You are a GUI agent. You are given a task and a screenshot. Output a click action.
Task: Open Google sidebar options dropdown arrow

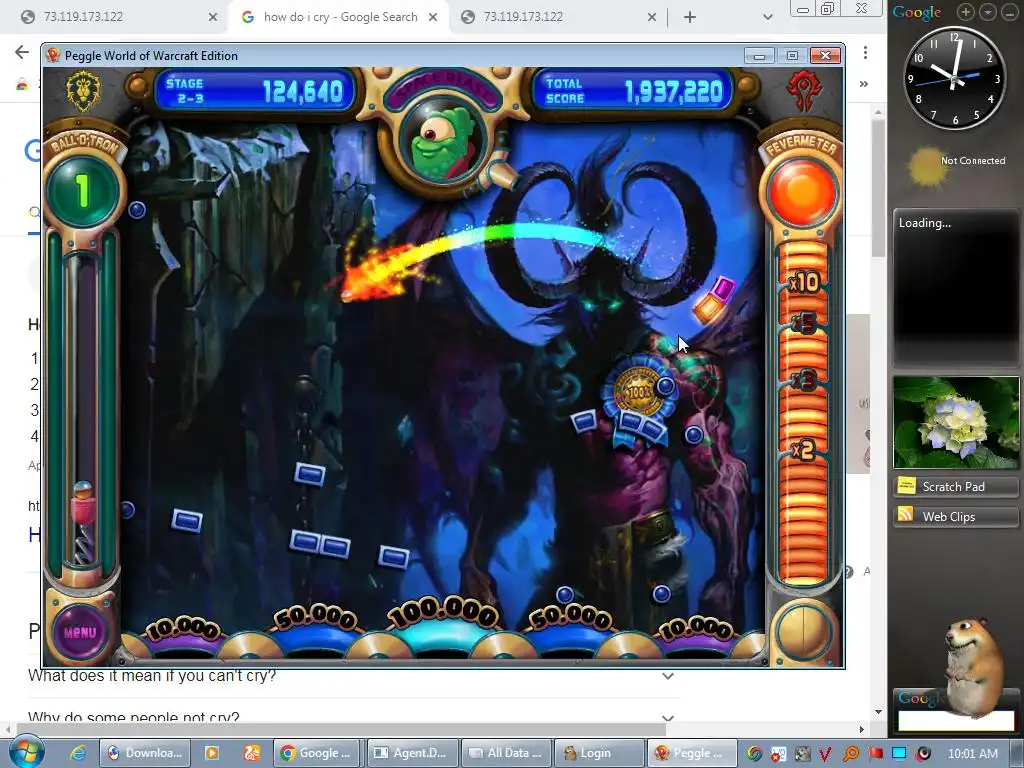(x=987, y=12)
